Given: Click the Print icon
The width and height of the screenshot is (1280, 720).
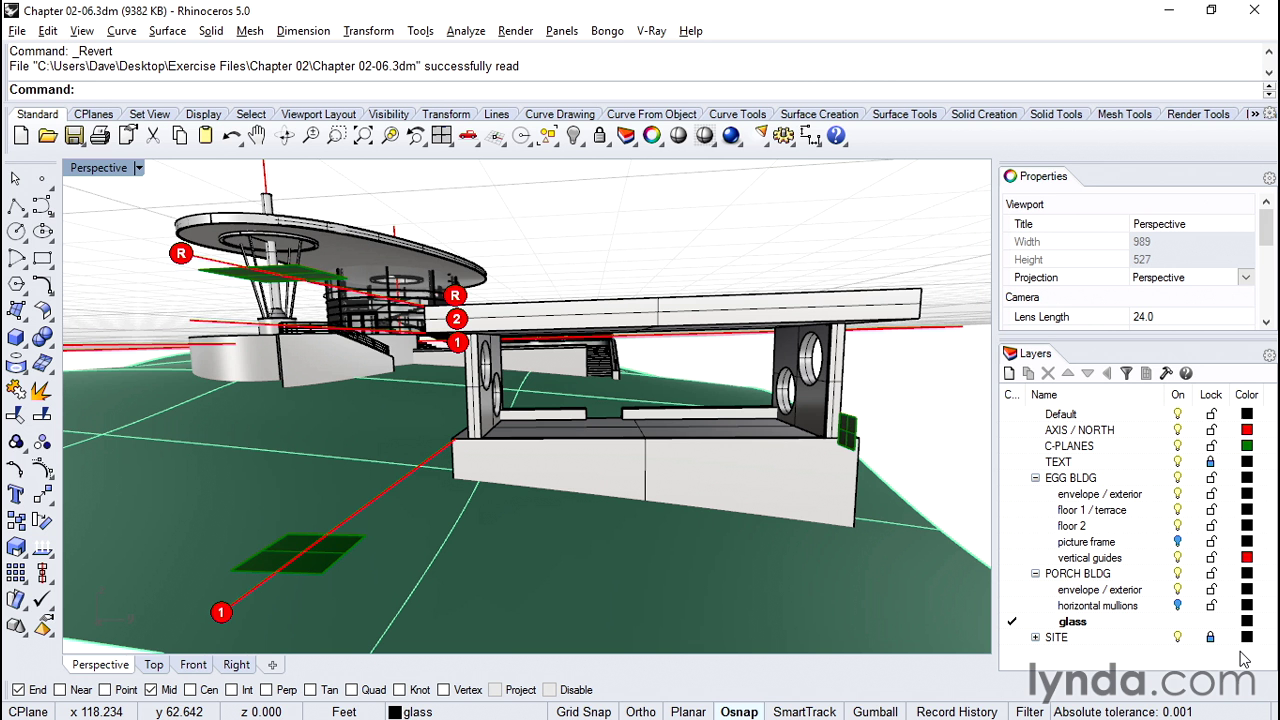Looking at the screenshot, I should (100, 136).
